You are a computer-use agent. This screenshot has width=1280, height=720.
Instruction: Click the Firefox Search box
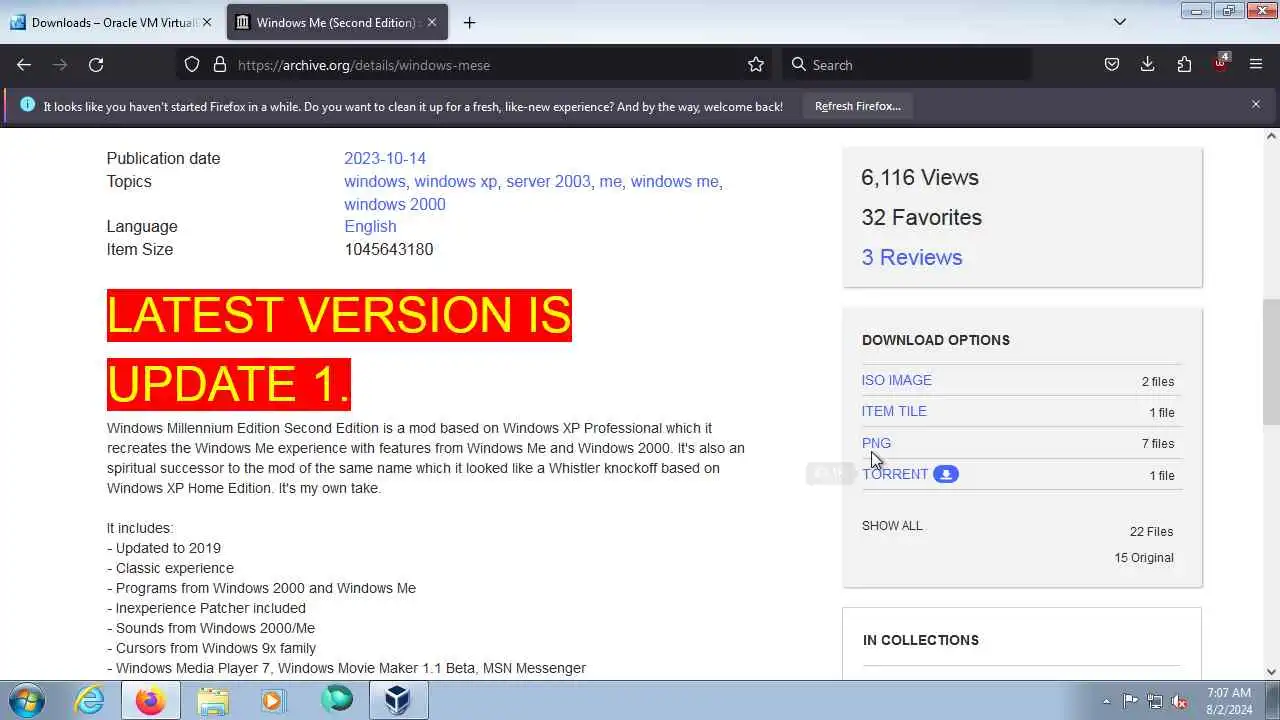[905, 65]
